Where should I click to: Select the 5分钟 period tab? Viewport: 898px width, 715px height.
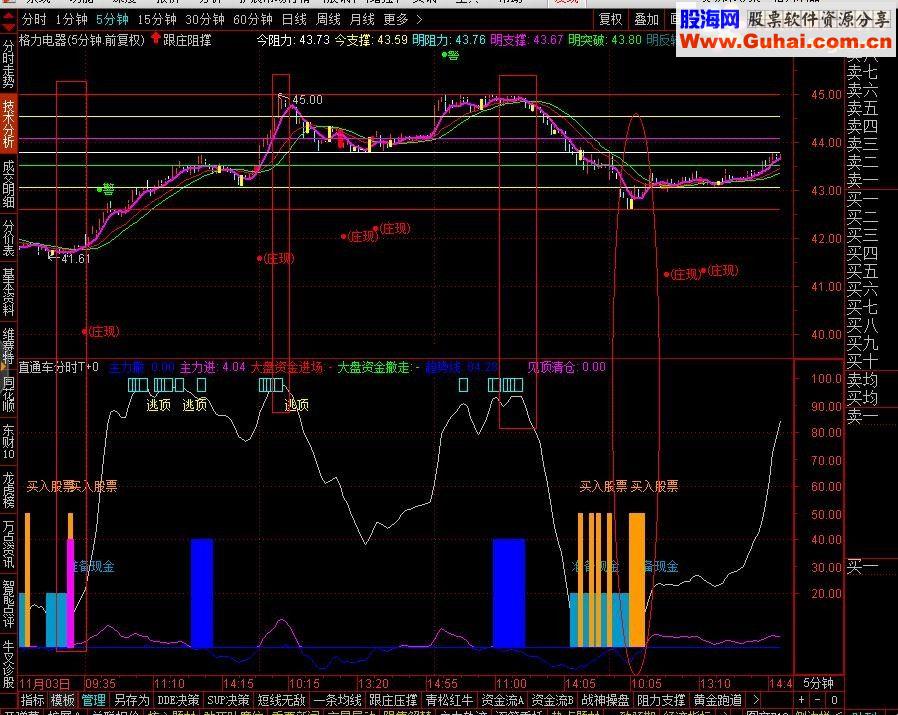(112, 19)
